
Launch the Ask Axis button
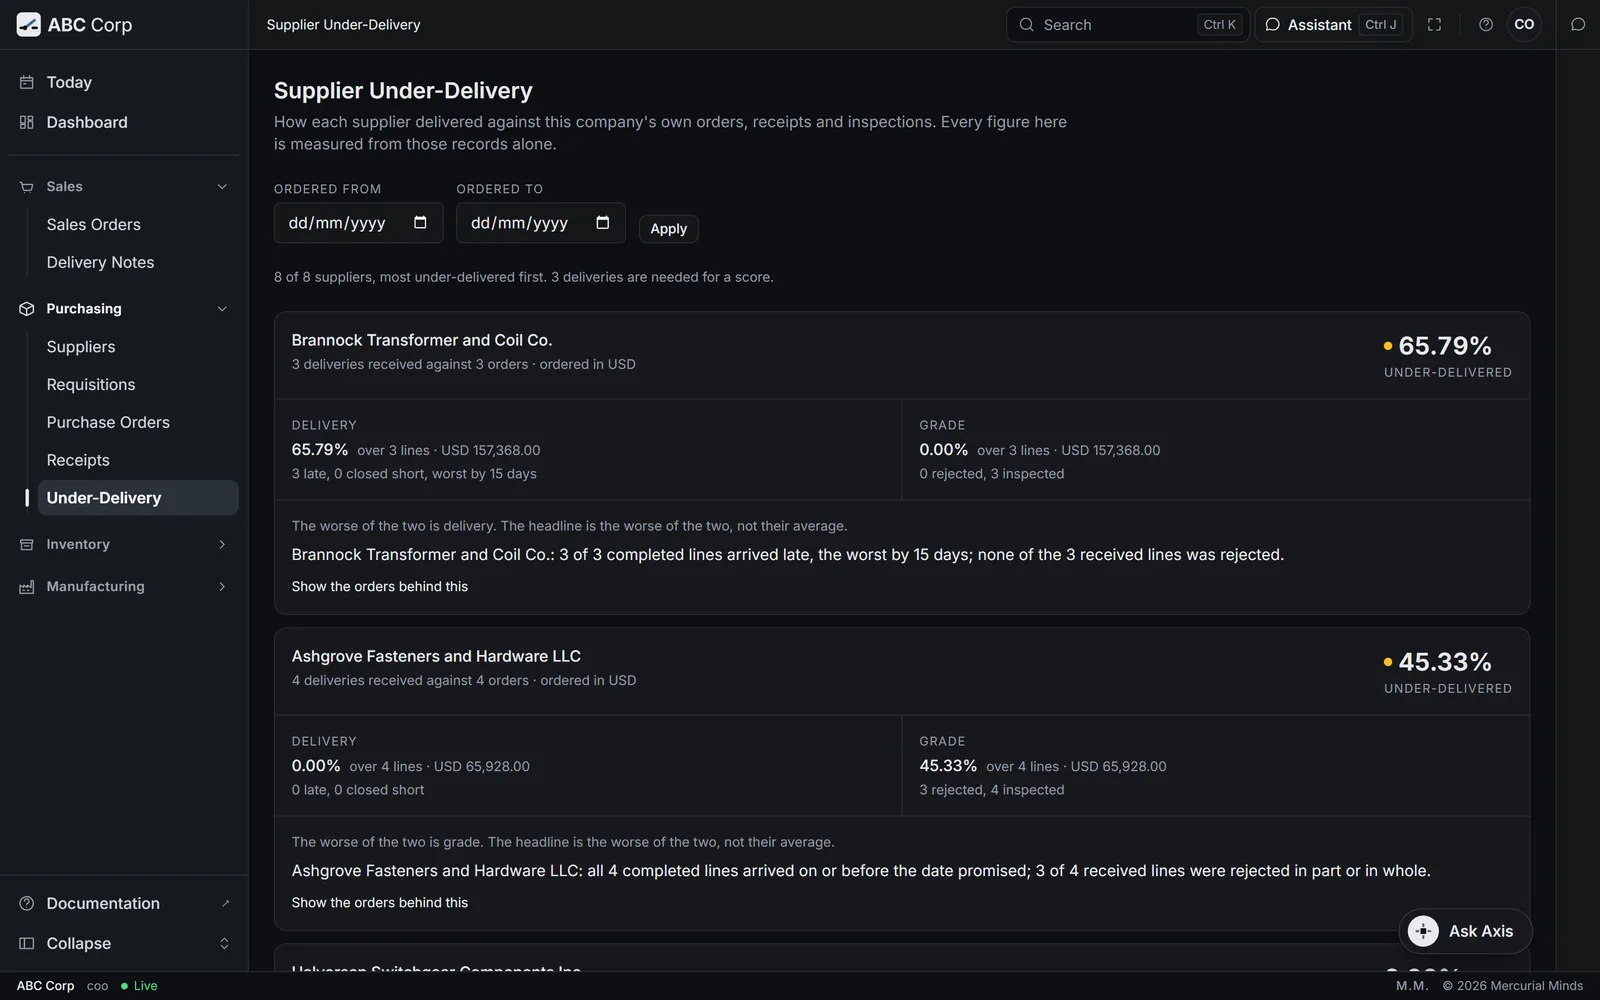click(x=1465, y=931)
